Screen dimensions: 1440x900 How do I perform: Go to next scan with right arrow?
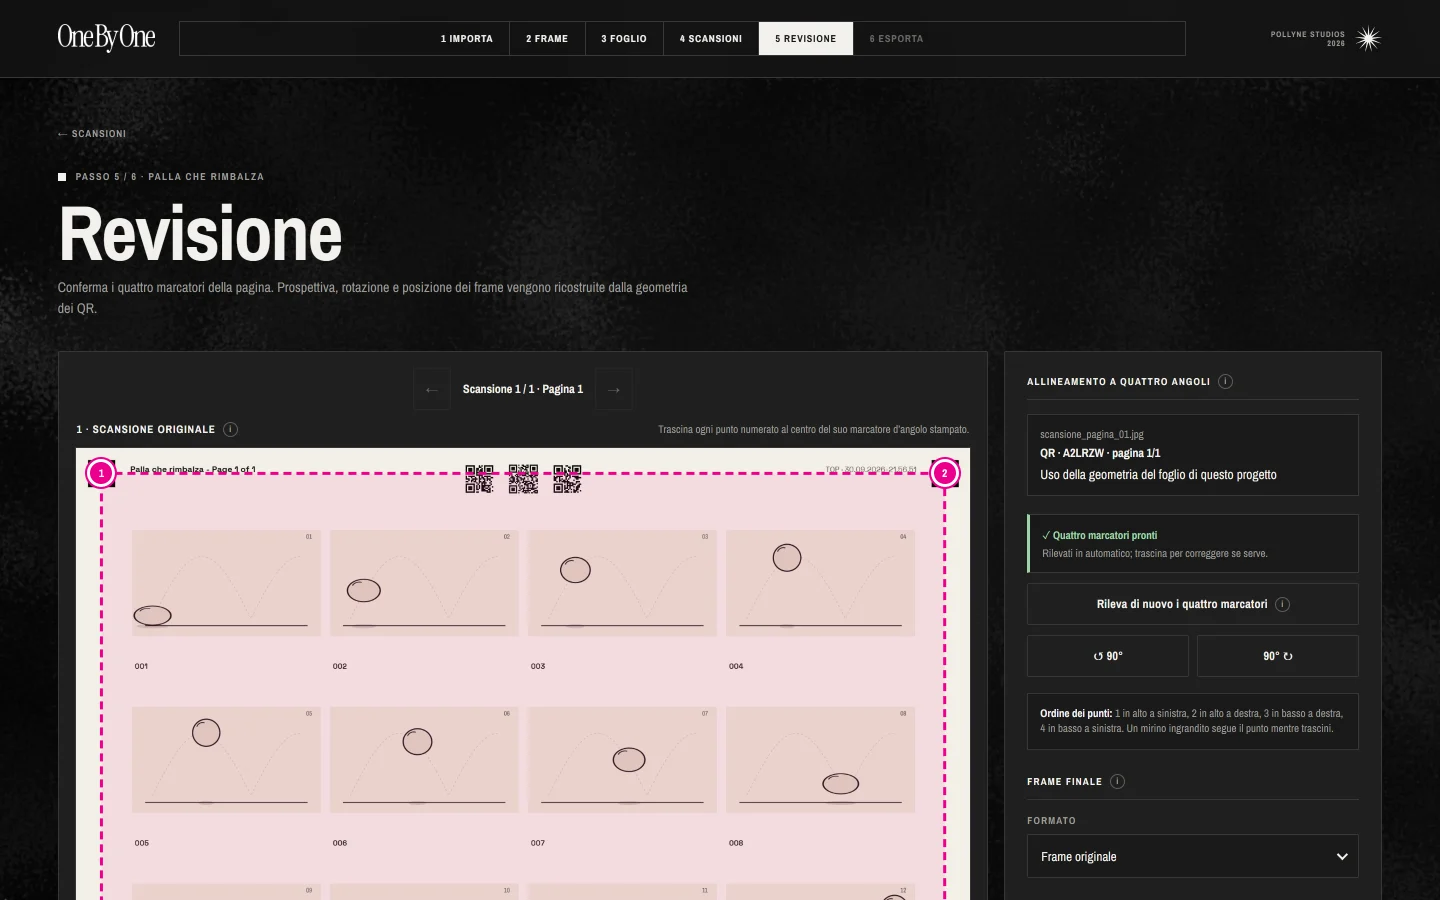click(614, 389)
